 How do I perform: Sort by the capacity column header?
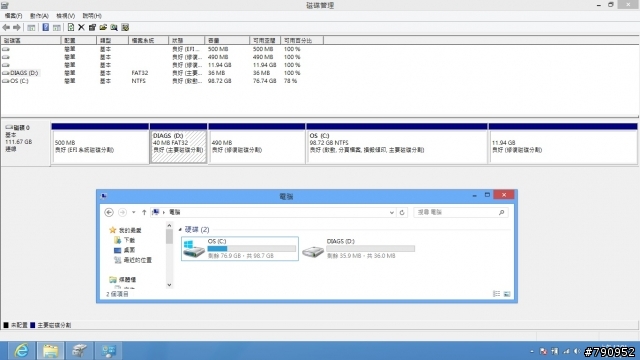[227, 40]
